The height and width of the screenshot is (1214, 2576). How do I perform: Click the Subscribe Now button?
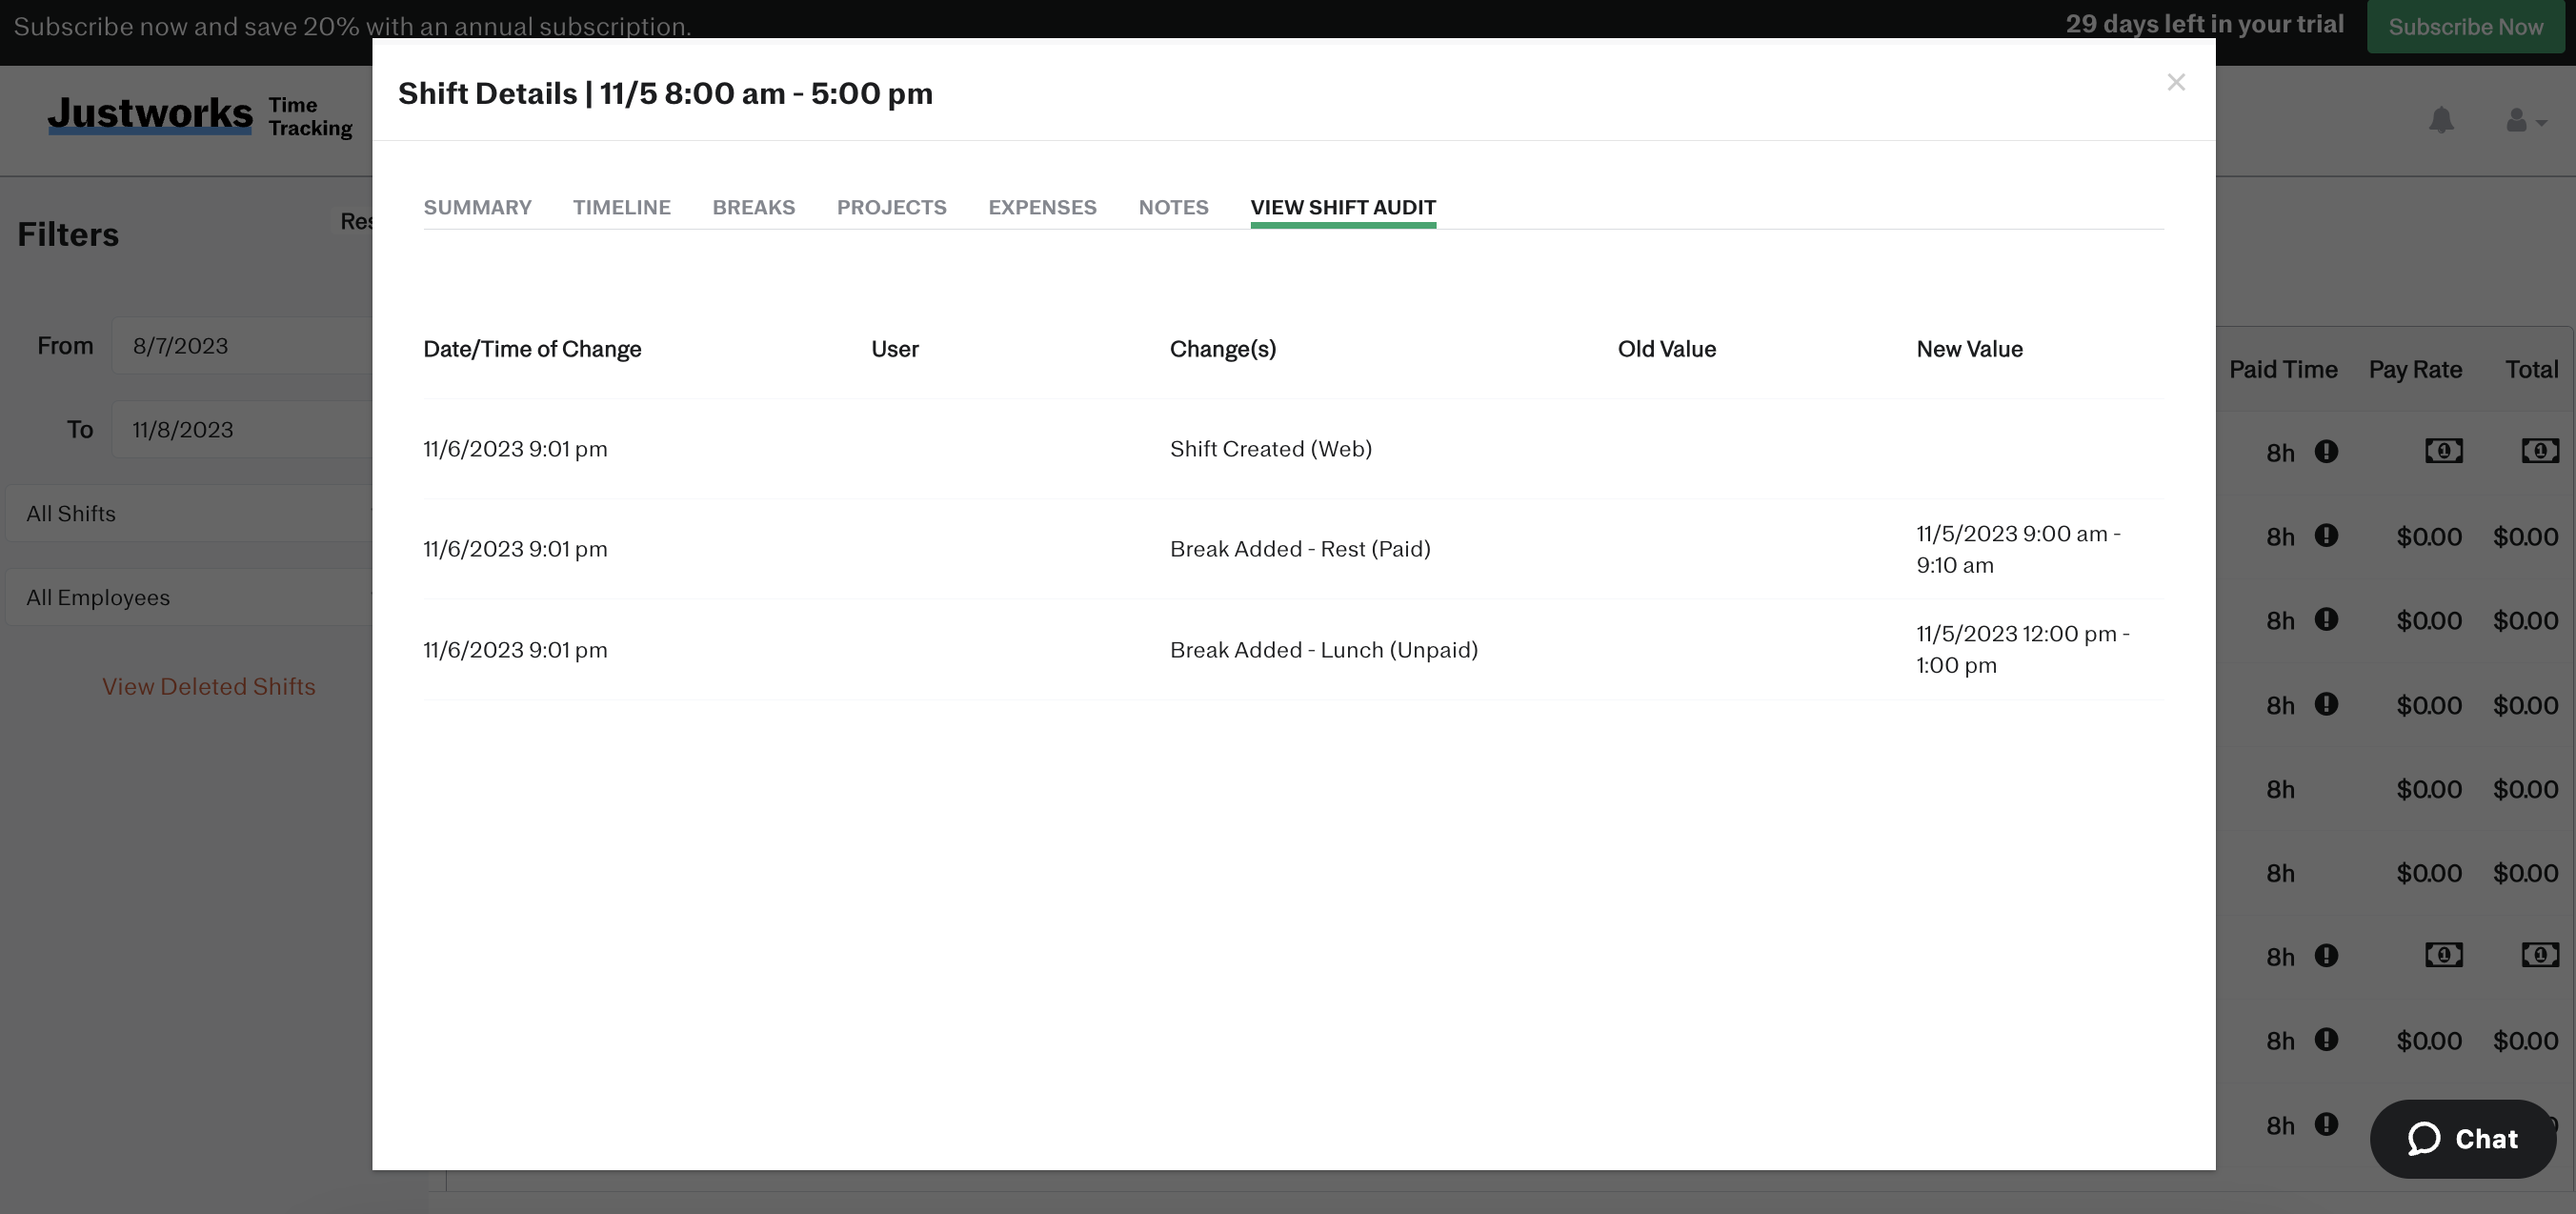click(2465, 27)
